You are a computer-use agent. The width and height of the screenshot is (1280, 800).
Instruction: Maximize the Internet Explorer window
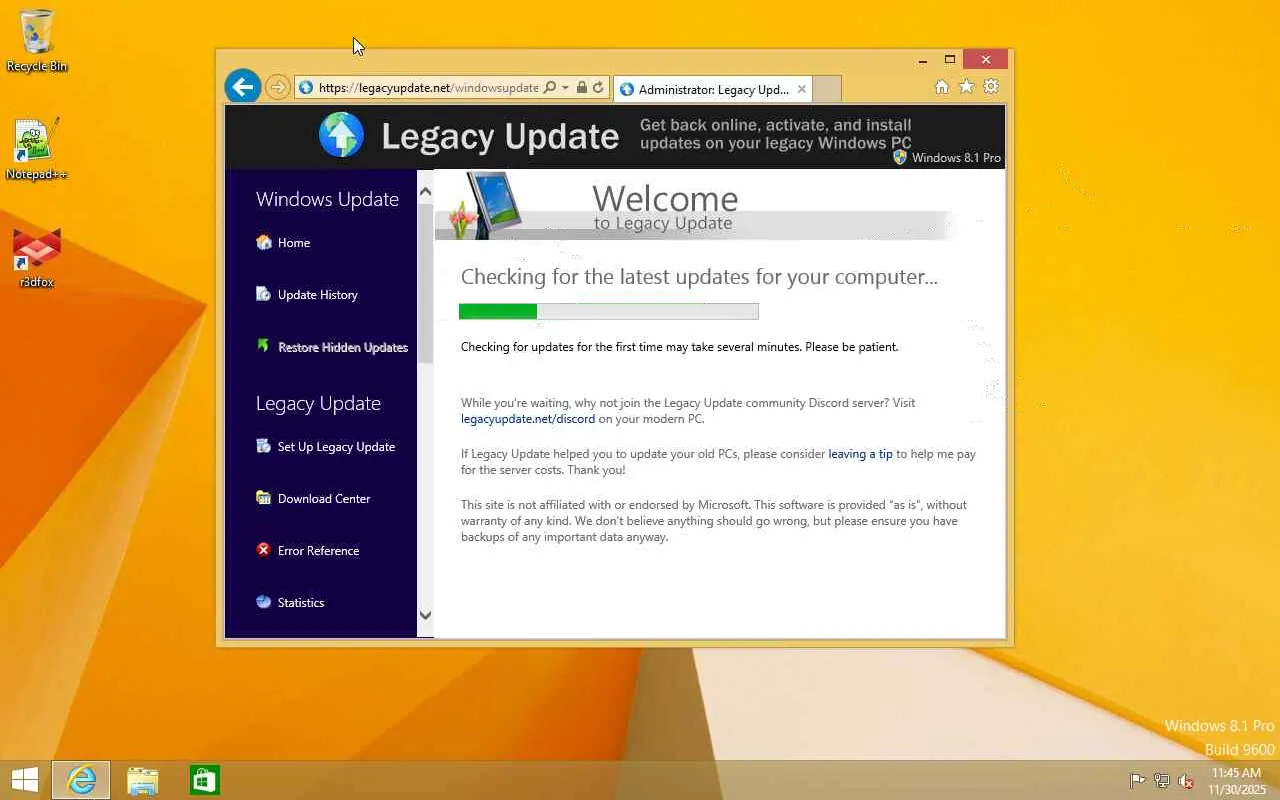(950, 60)
